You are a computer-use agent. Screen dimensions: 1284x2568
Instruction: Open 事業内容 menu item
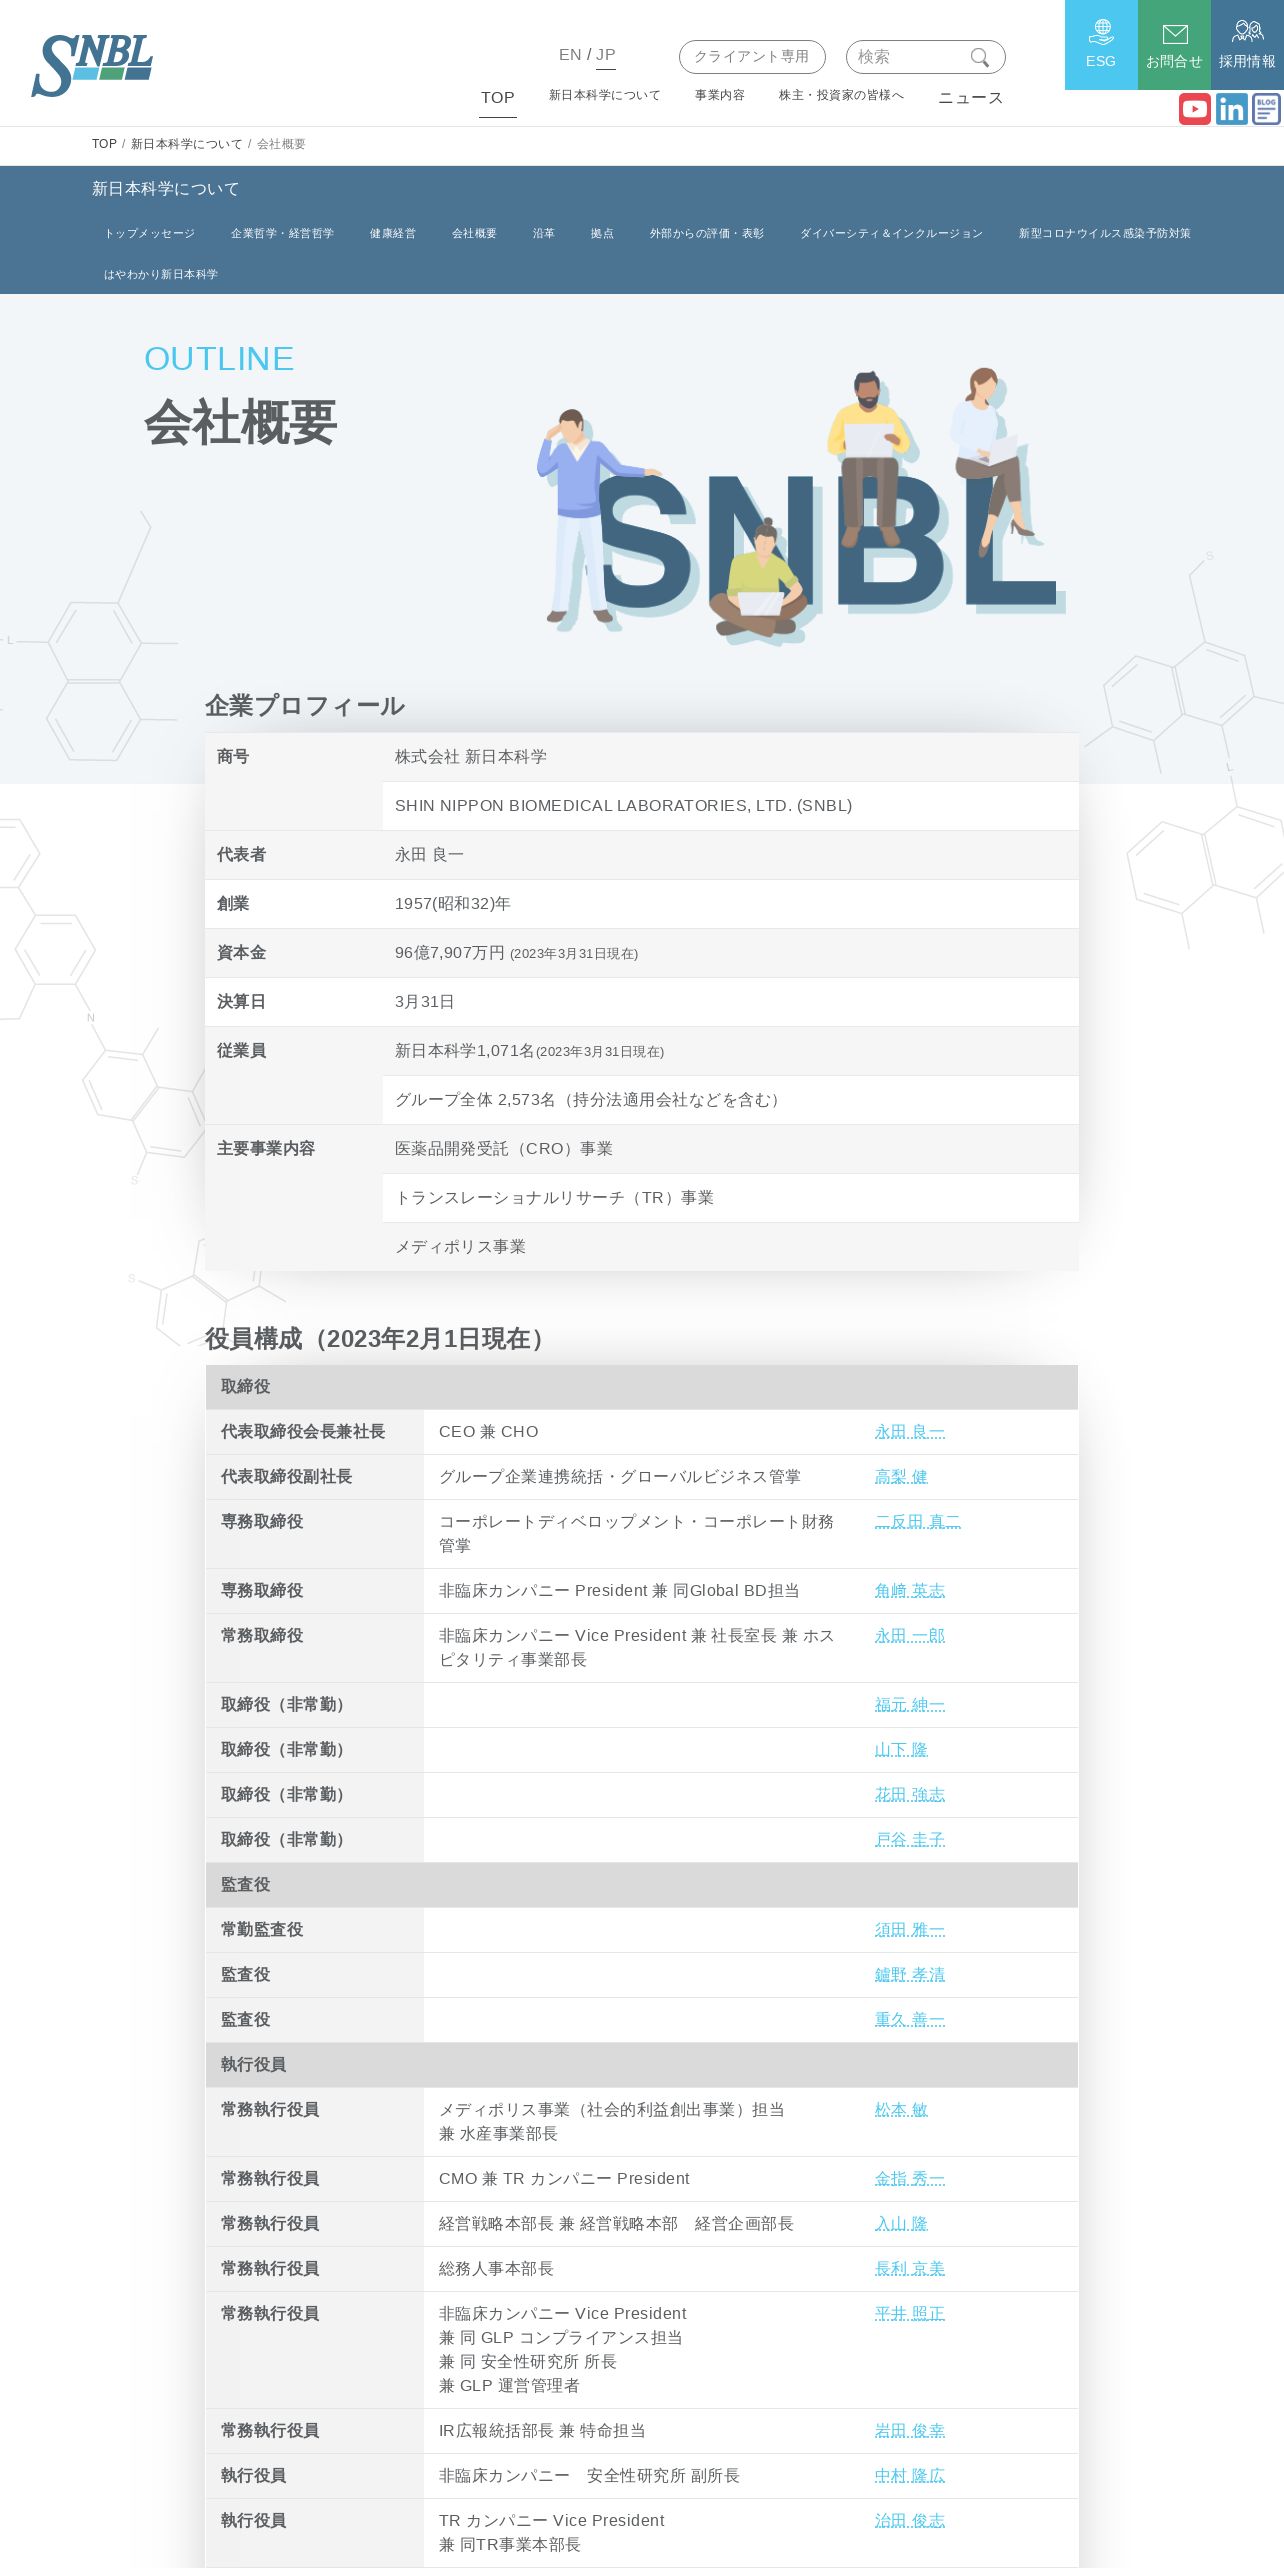(x=720, y=95)
